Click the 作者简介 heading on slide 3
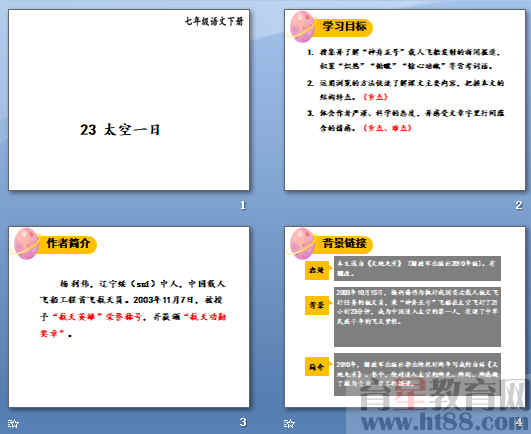Image resolution: width=531 pixels, height=434 pixels. pos(68,243)
